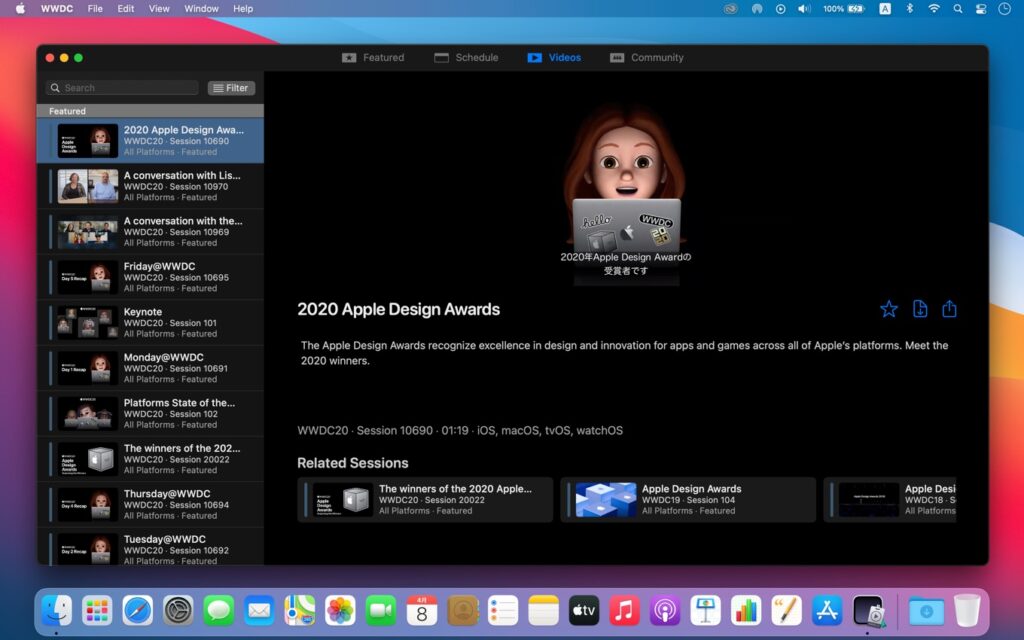Open the WWDC application menu
This screenshot has height=640, width=1024.
(56, 8)
